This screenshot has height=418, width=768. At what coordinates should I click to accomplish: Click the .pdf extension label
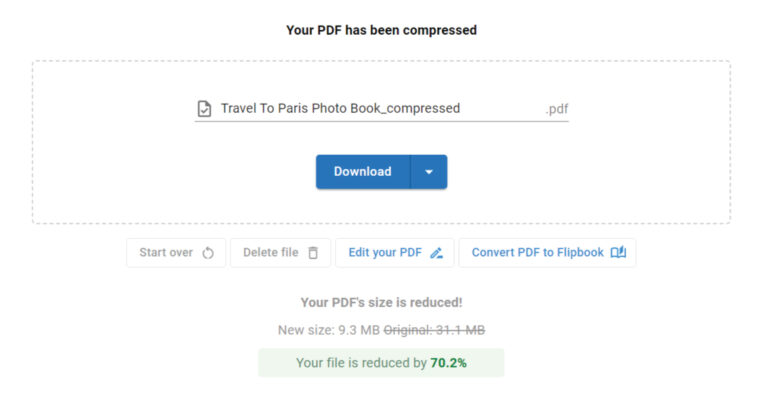pos(557,109)
